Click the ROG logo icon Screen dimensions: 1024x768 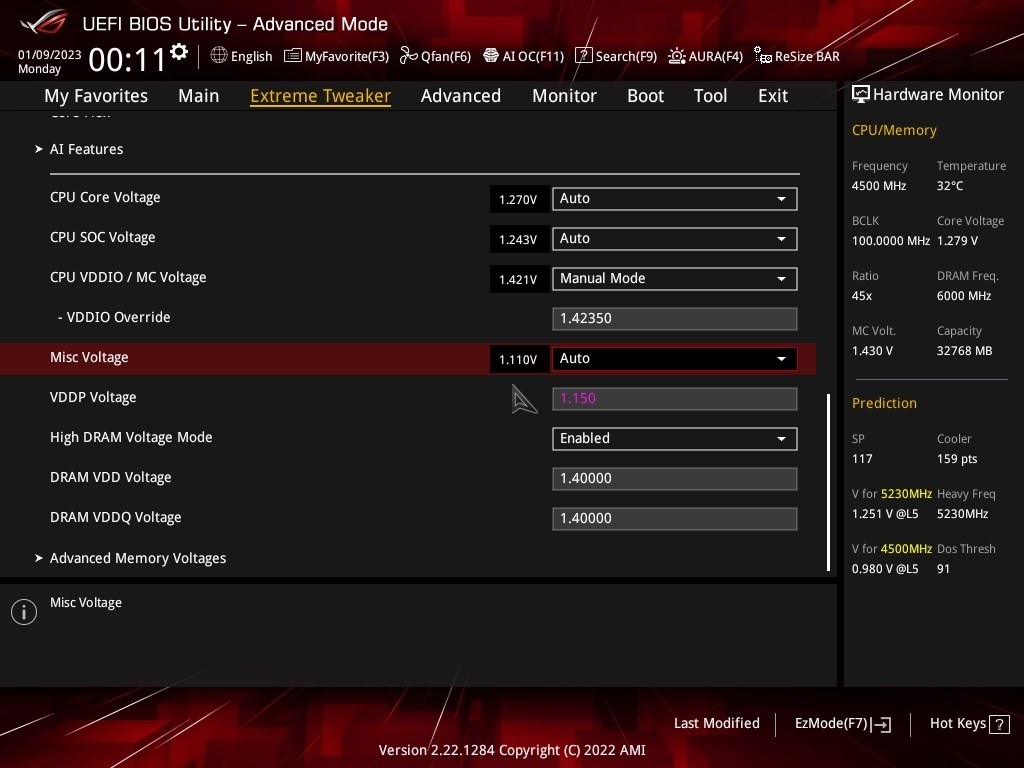[43, 23]
